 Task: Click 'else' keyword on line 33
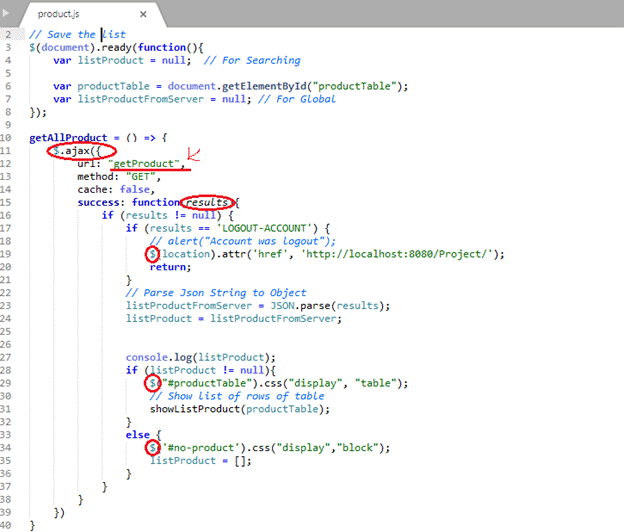(x=138, y=435)
